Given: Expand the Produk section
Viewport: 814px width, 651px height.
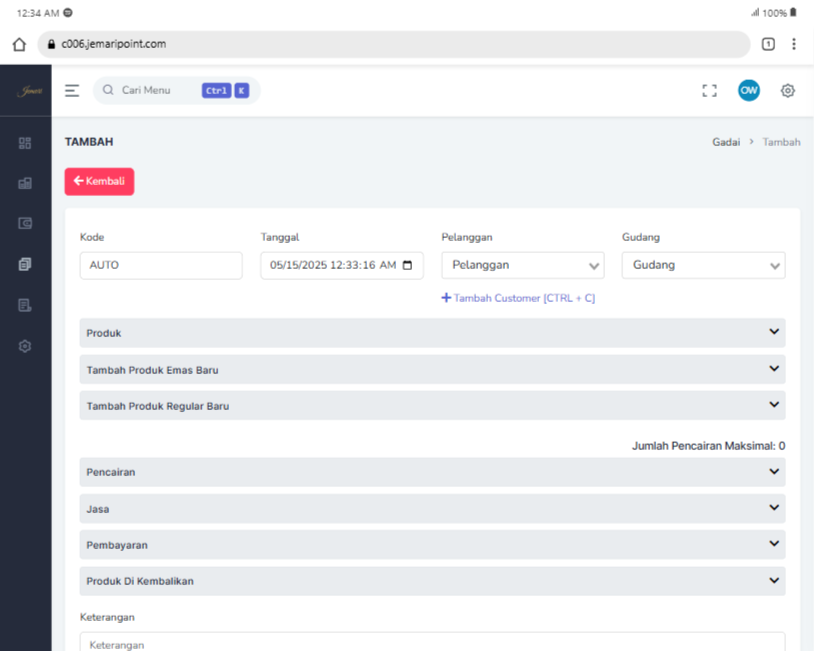Looking at the screenshot, I should coord(432,333).
